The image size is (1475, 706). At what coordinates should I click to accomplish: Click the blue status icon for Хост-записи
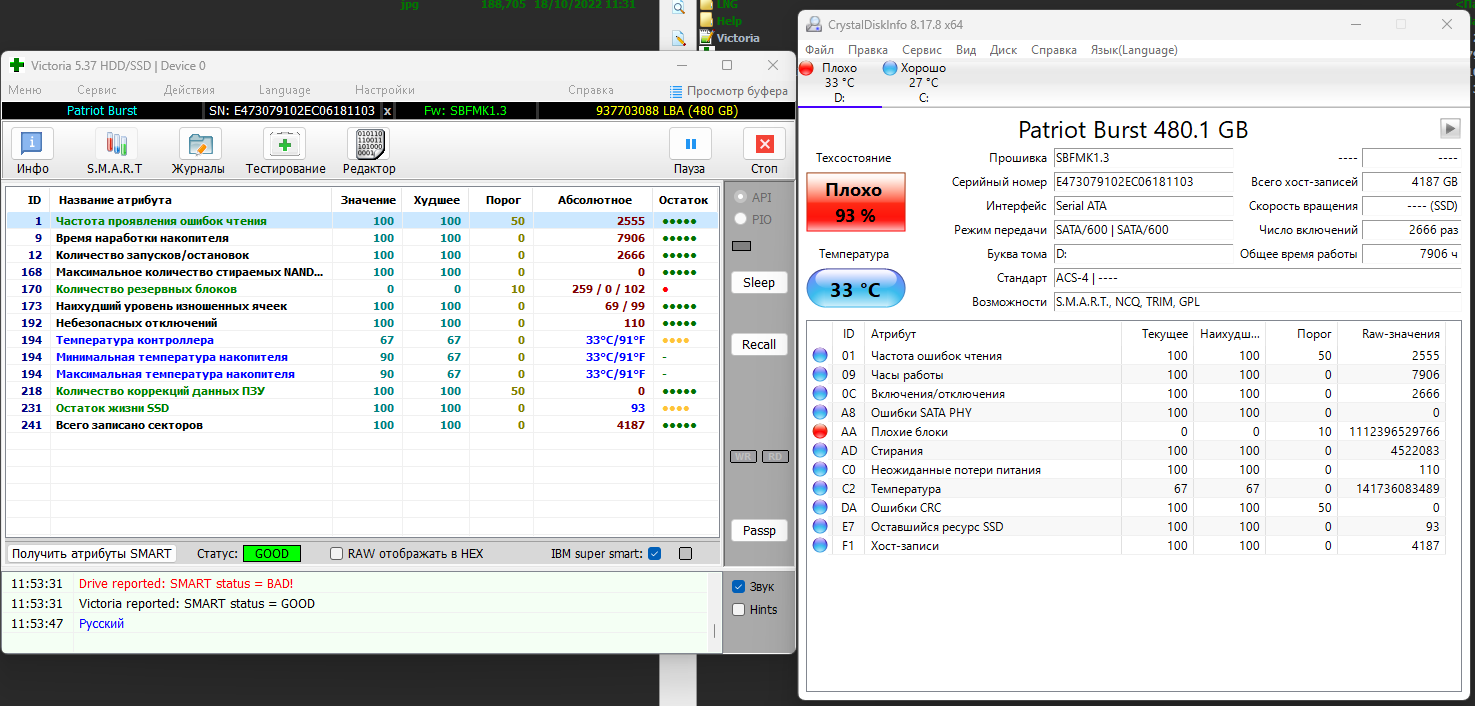point(820,546)
